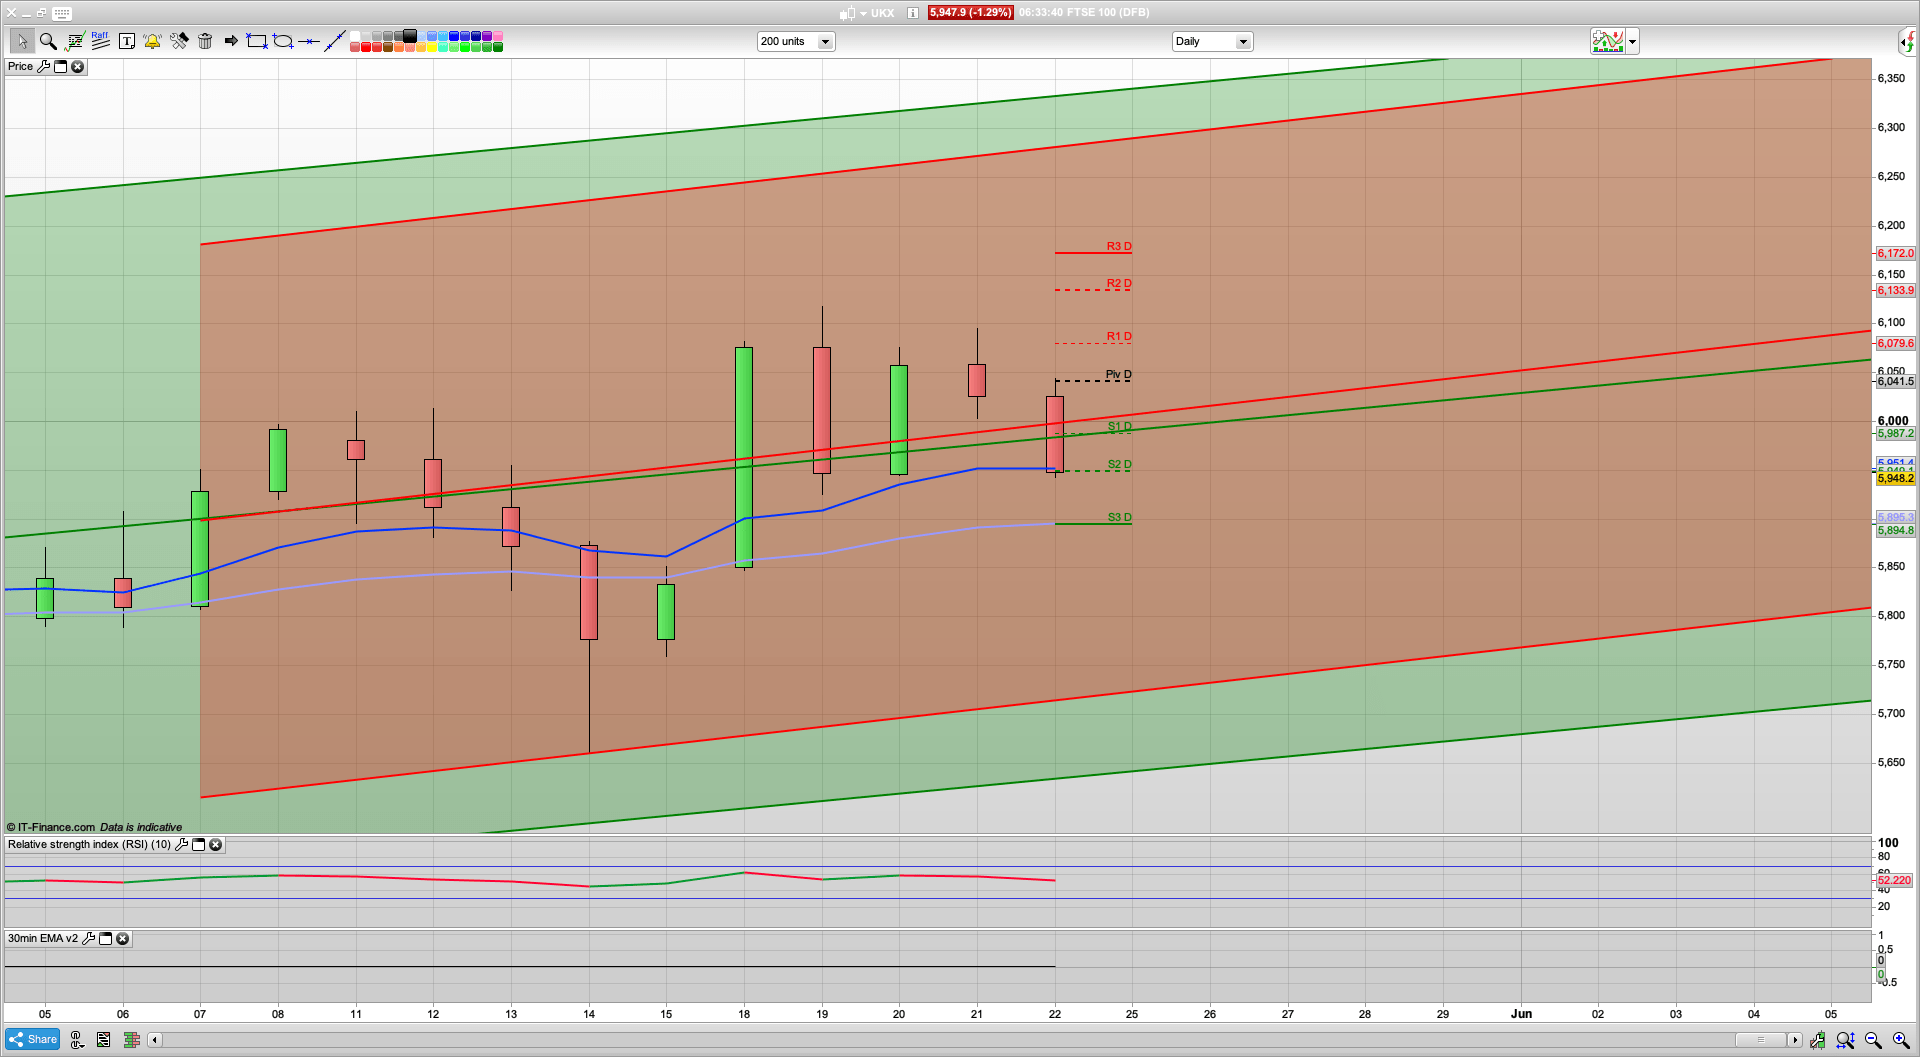Click the instrument info icon near UKX
Screen dimensions: 1920x1057
tap(913, 13)
